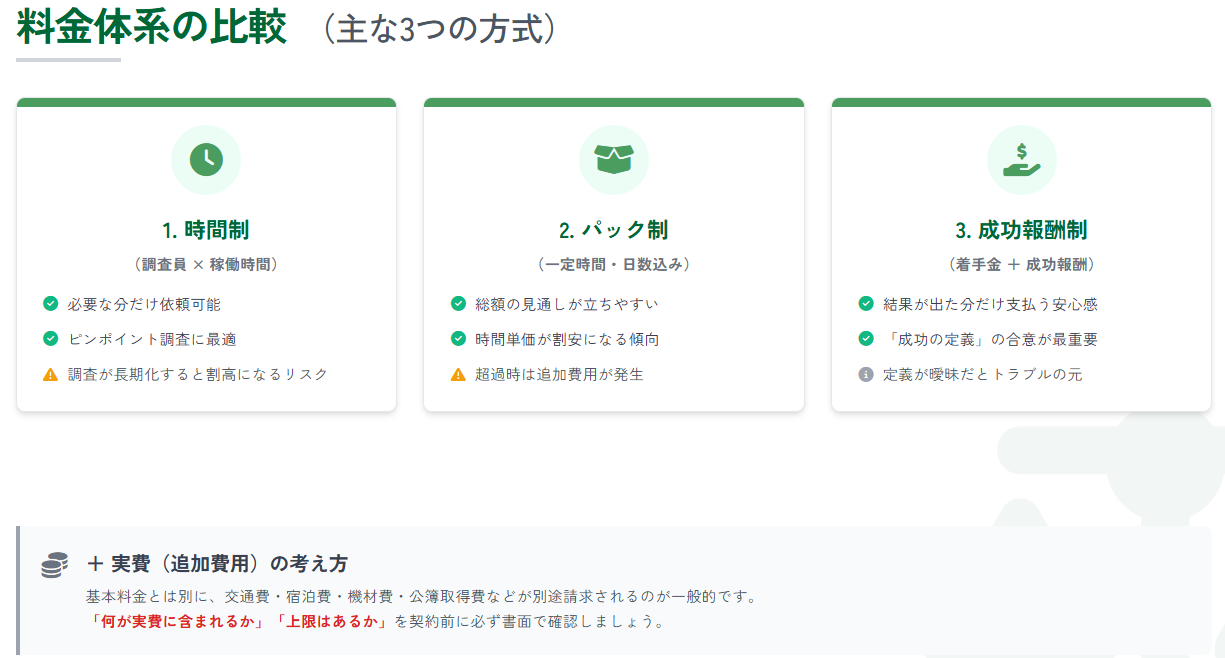Click the clock icon above 時間制
Image resolution: width=1225 pixels, height=658 pixels.
pos(206,160)
